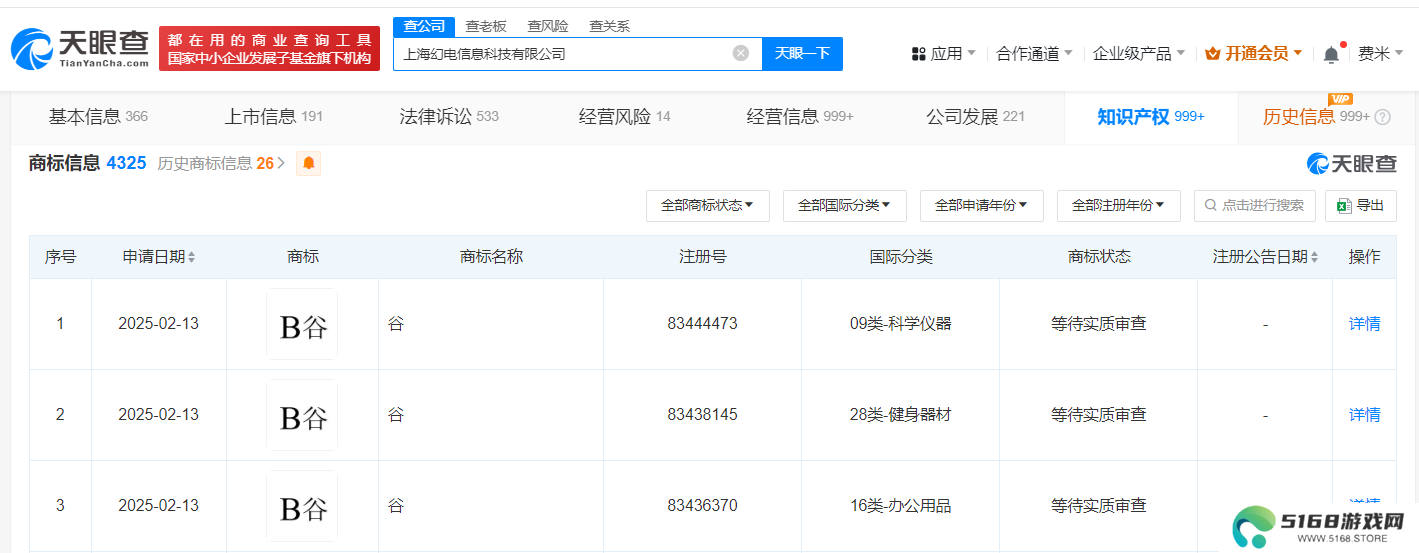Click the 商标信息 4325 heading
The width and height of the screenshot is (1419, 553).
(x=88, y=163)
